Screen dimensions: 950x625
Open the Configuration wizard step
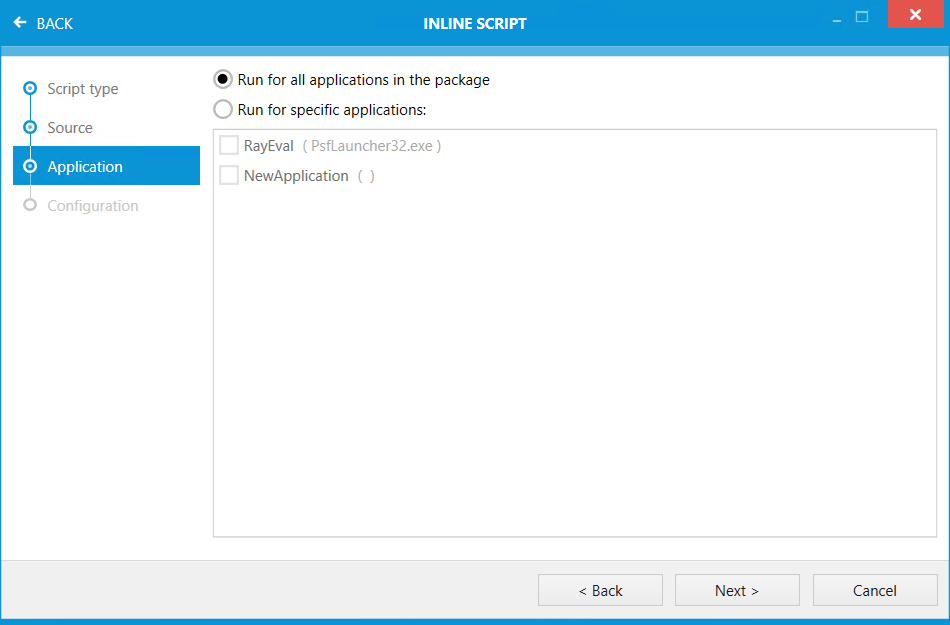pyautogui.click(x=91, y=205)
